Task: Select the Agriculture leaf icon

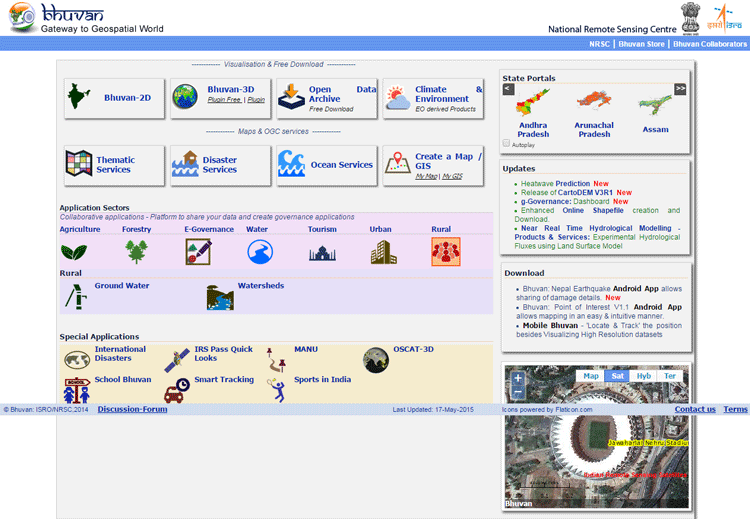Action: 74,252
